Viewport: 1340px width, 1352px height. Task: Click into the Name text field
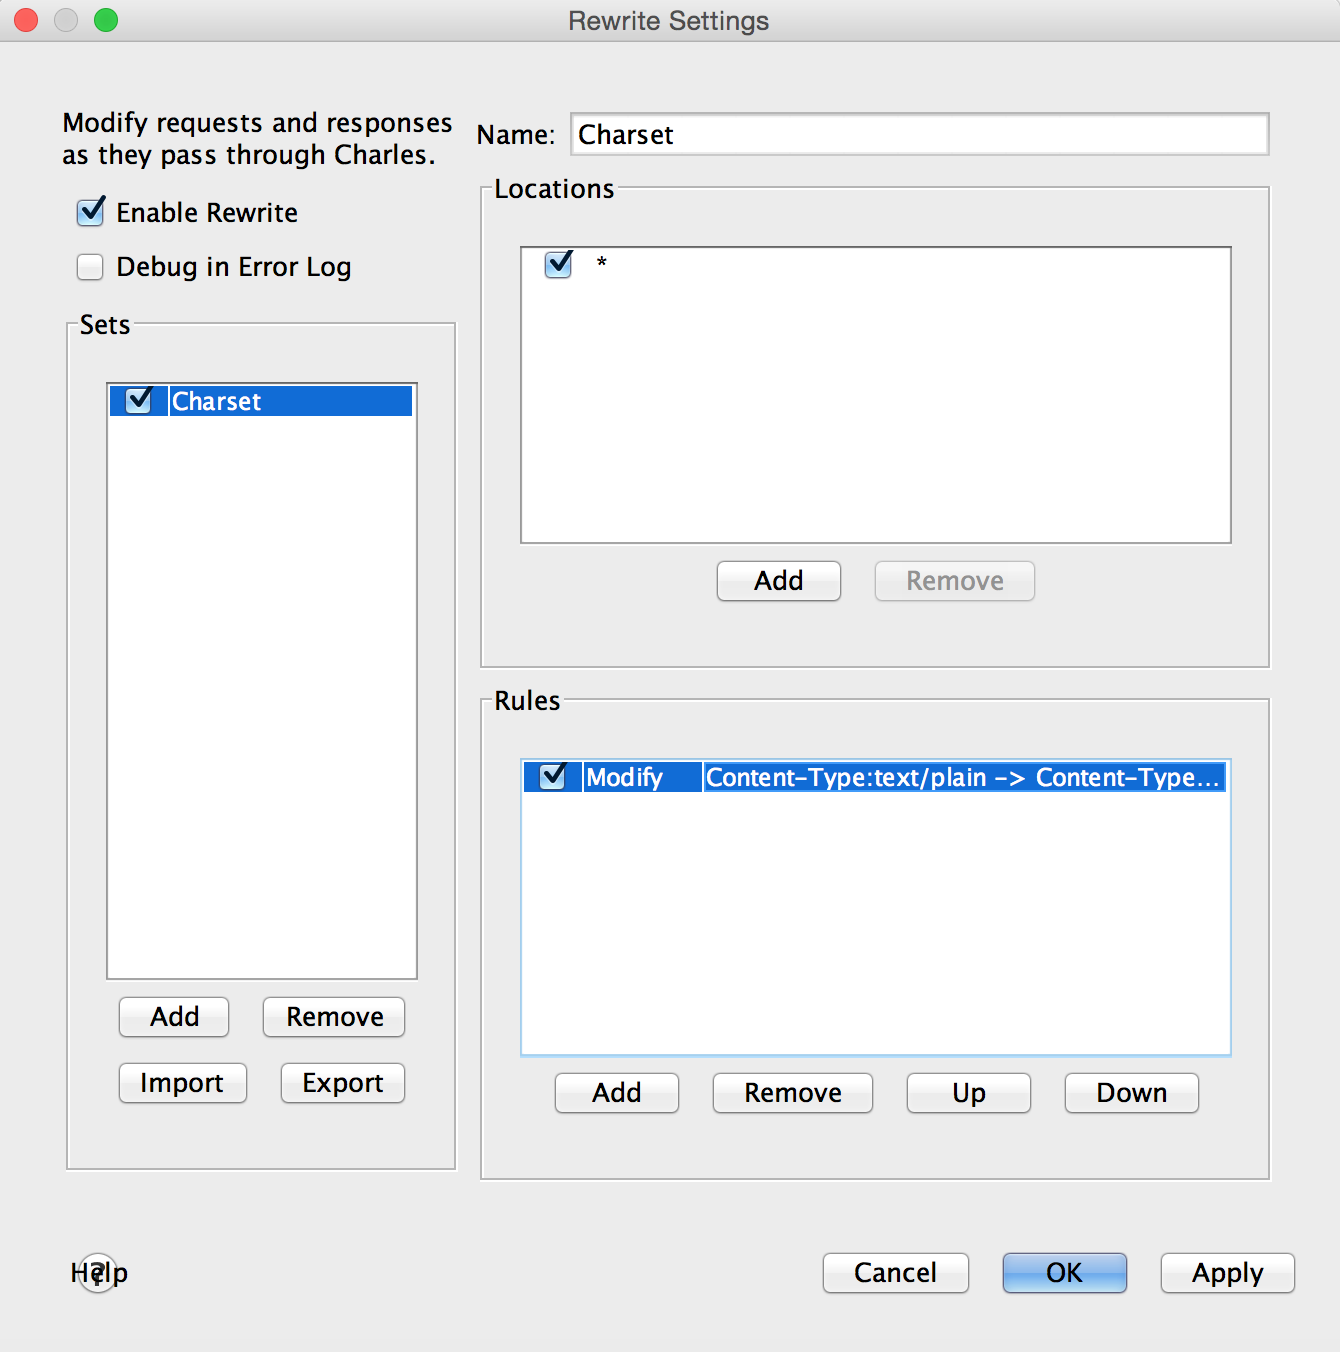click(x=919, y=135)
